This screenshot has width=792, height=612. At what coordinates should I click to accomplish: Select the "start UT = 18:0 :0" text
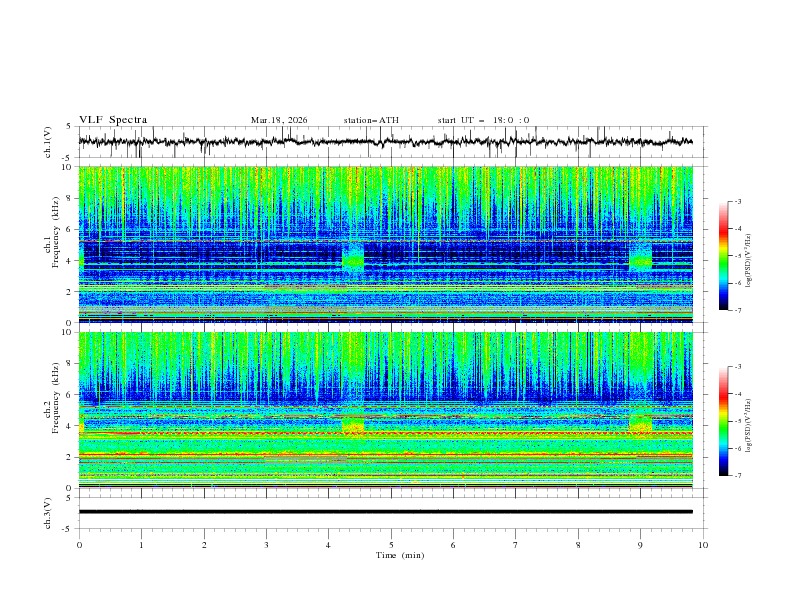483,120
